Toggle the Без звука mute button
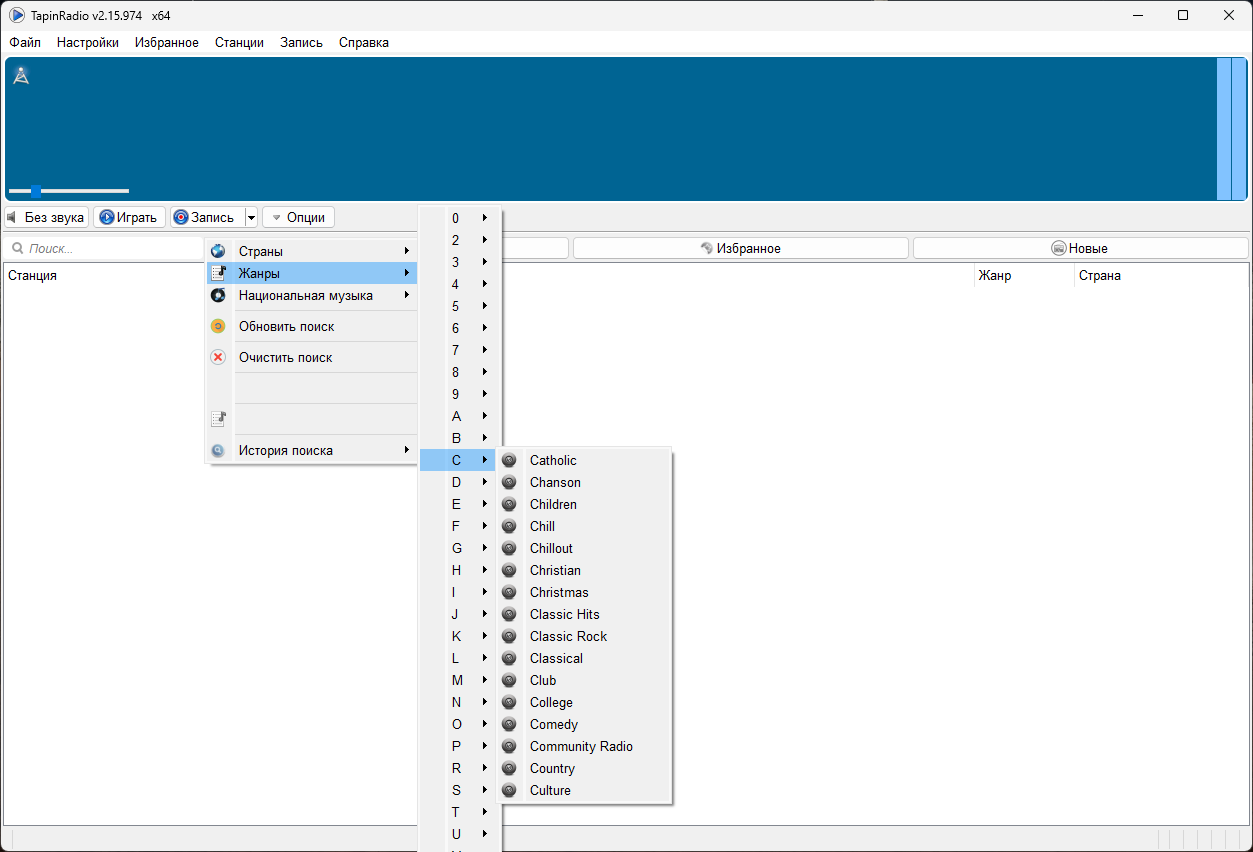Viewport: 1253px width, 852px height. click(x=47, y=217)
